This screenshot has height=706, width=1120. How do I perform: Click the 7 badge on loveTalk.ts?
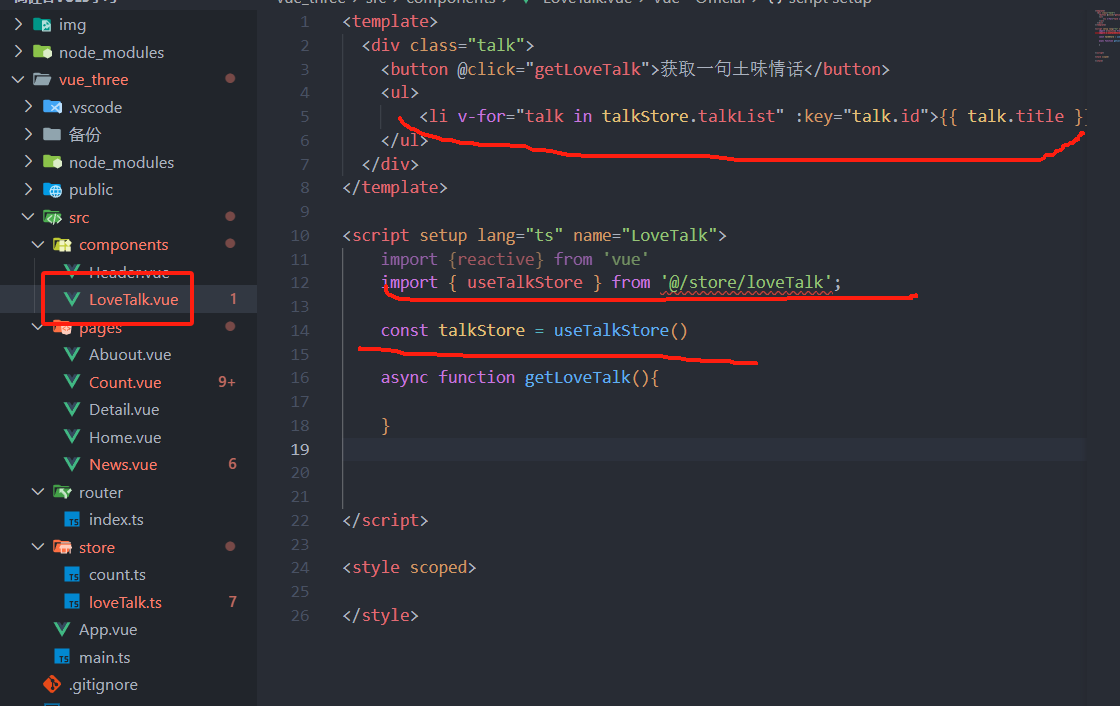point(231,602)
